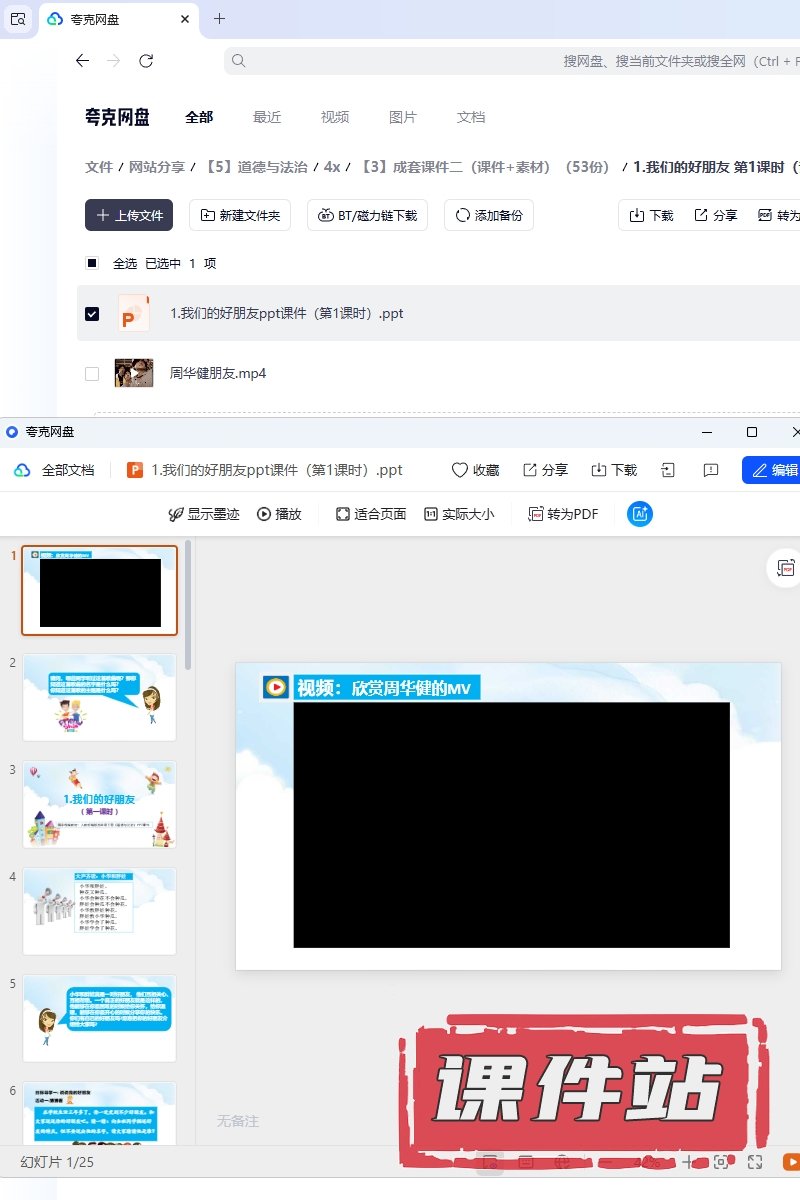800x1200 pixels.
Task: Check the 周华健朋友.mp4 file checkbox
Action: [92, 374]
